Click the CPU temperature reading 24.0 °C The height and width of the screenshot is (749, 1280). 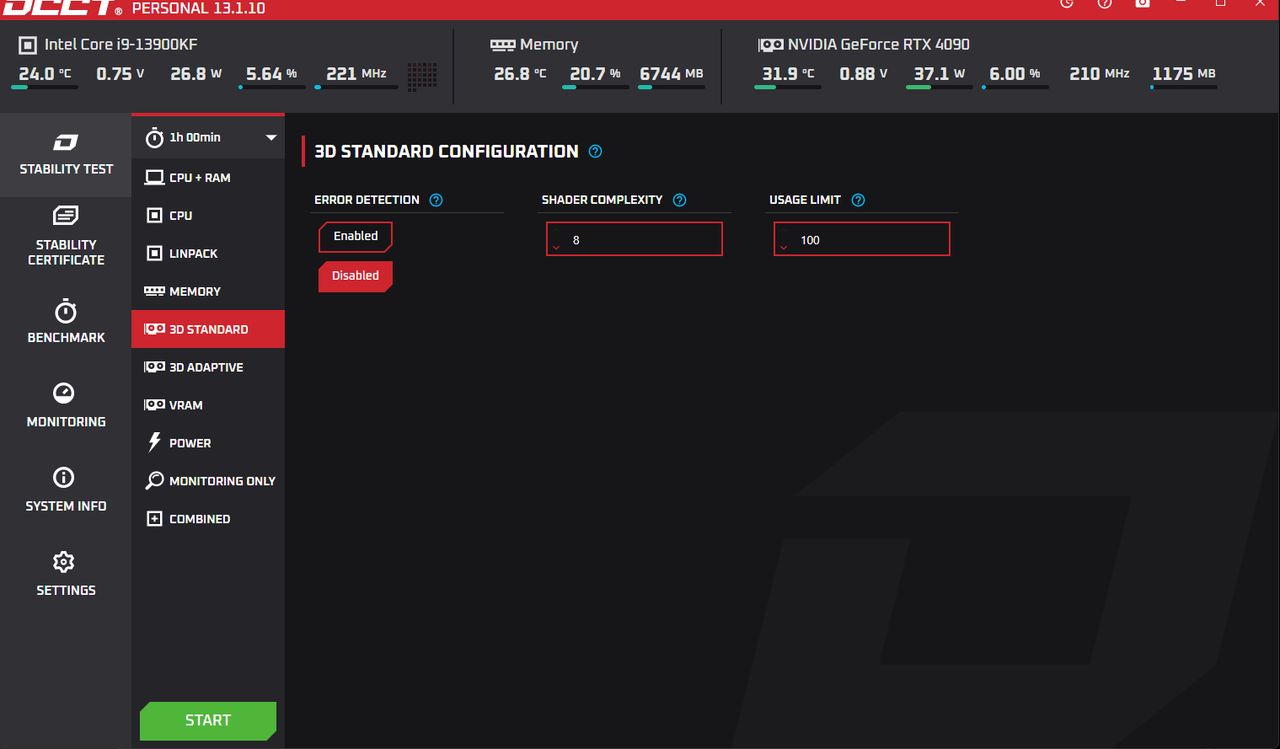point(45,74)
